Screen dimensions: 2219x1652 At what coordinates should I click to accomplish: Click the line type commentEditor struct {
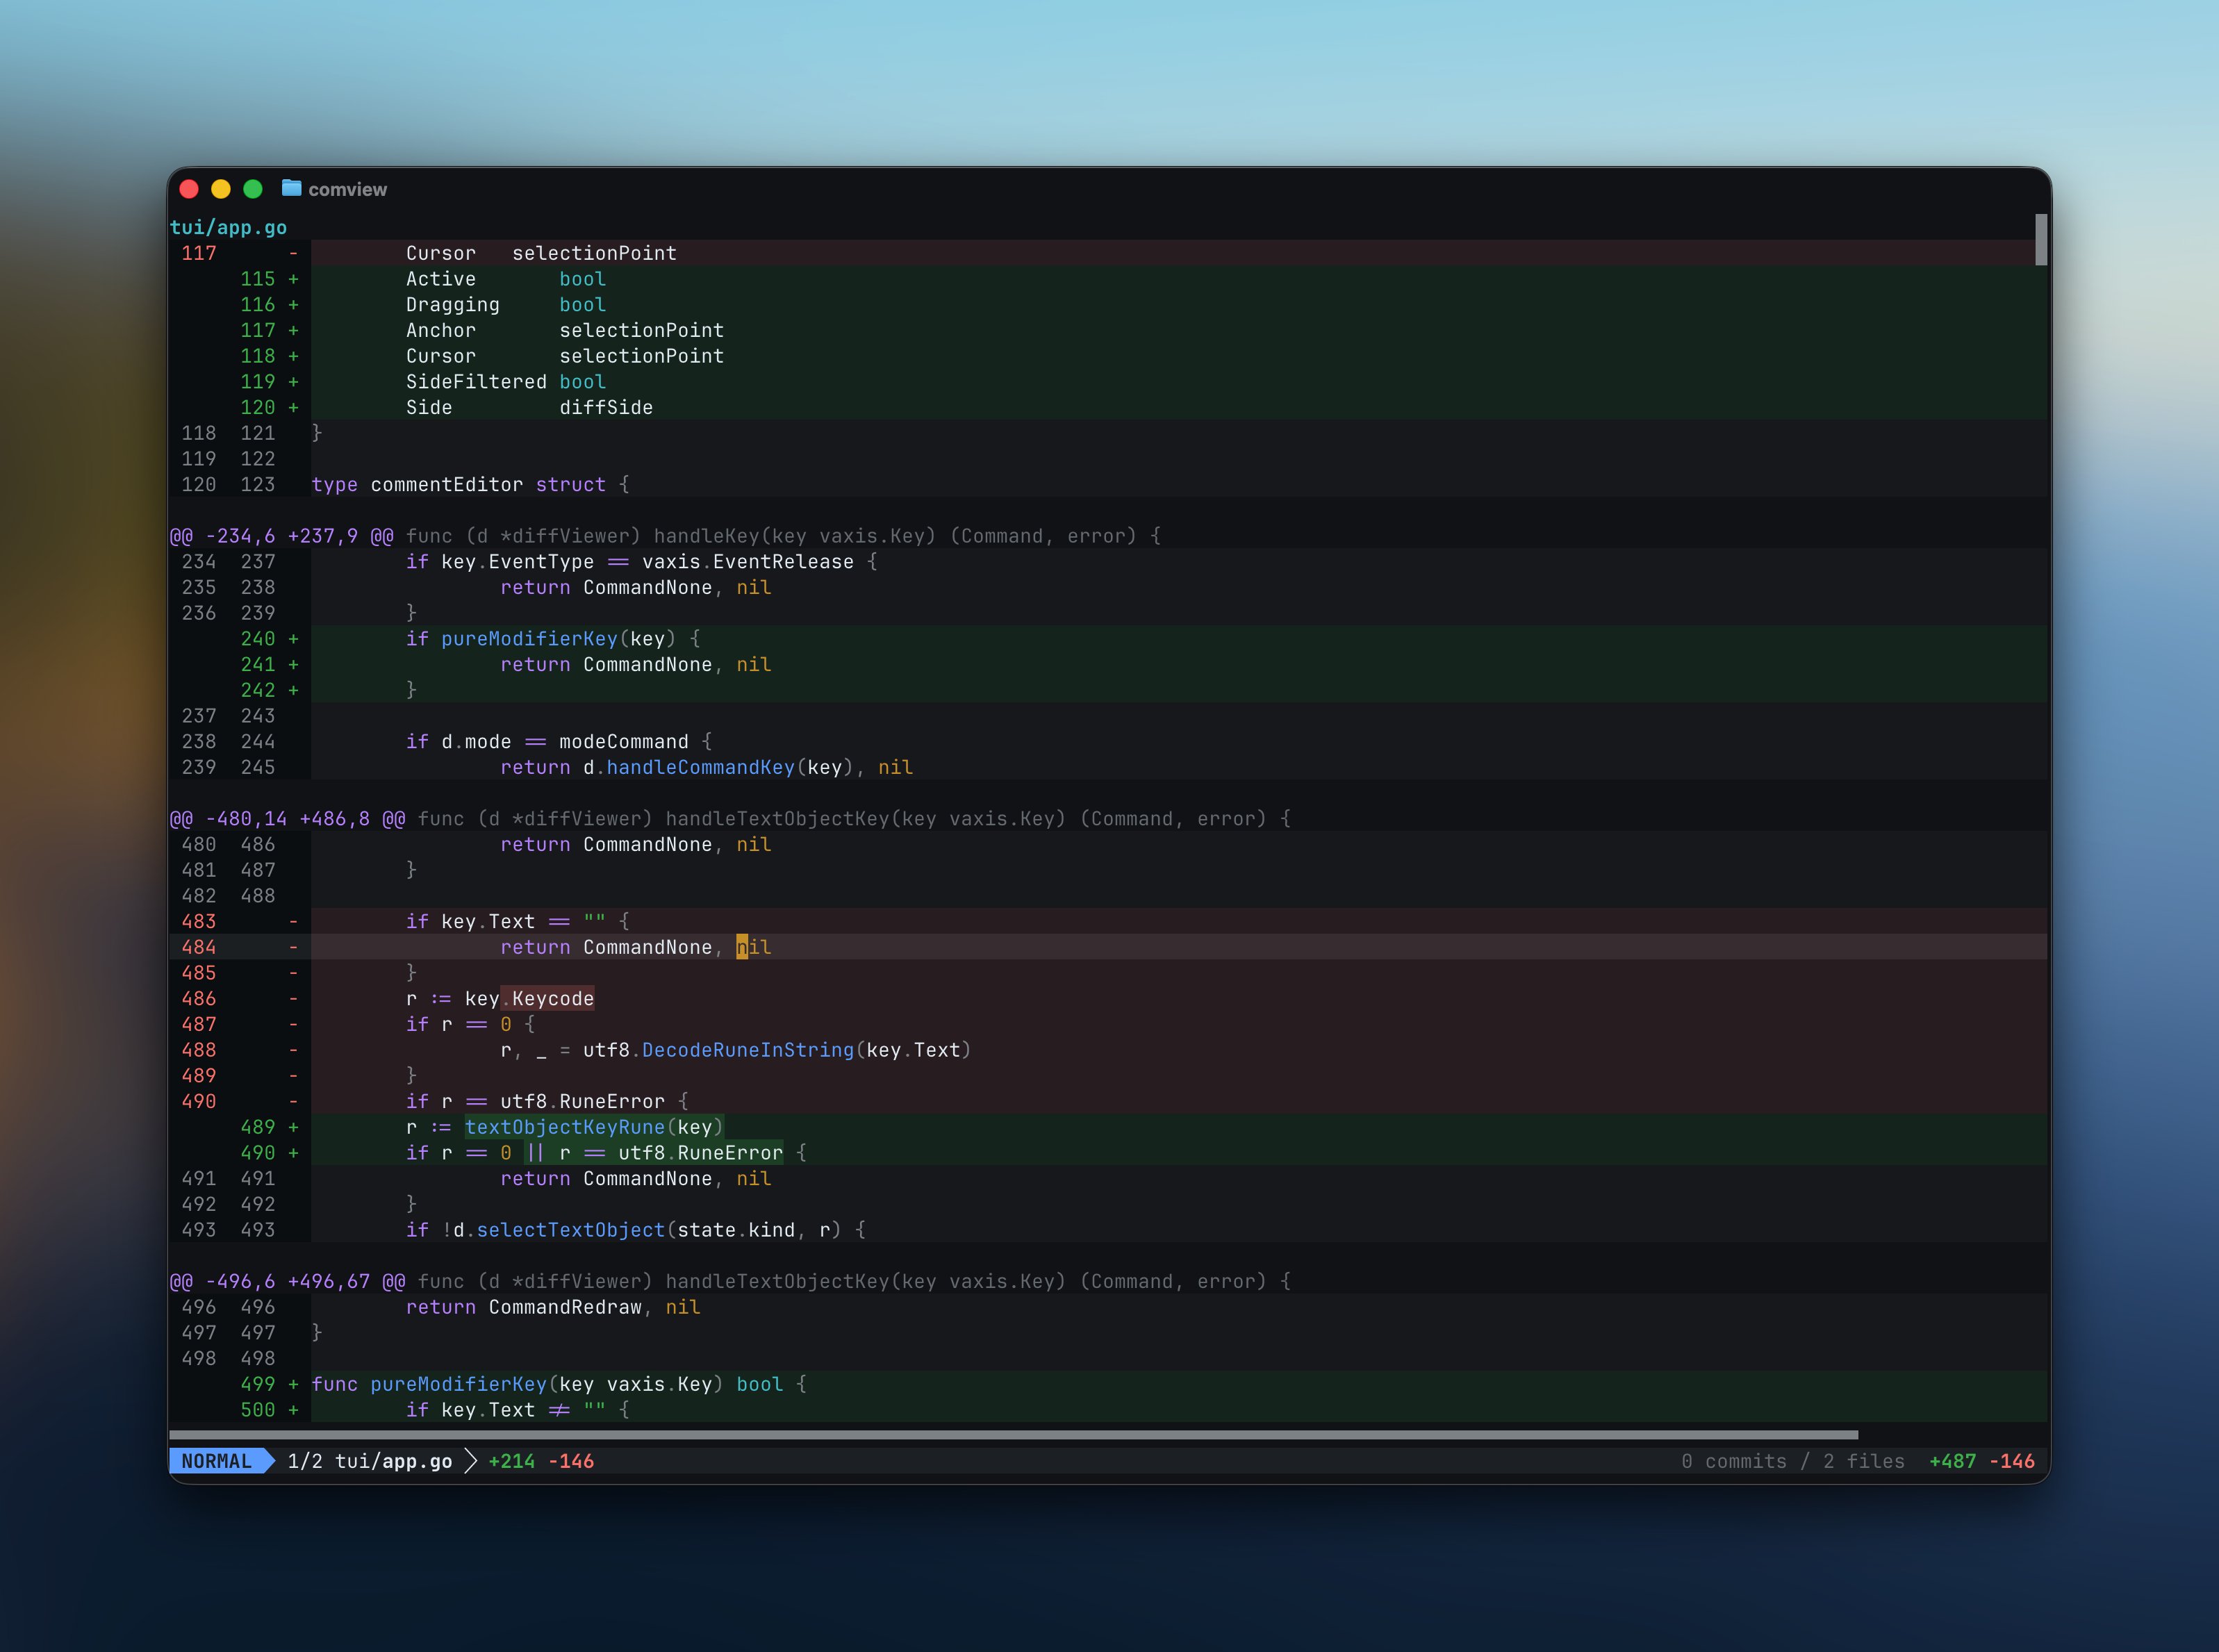click(1107, 484)
